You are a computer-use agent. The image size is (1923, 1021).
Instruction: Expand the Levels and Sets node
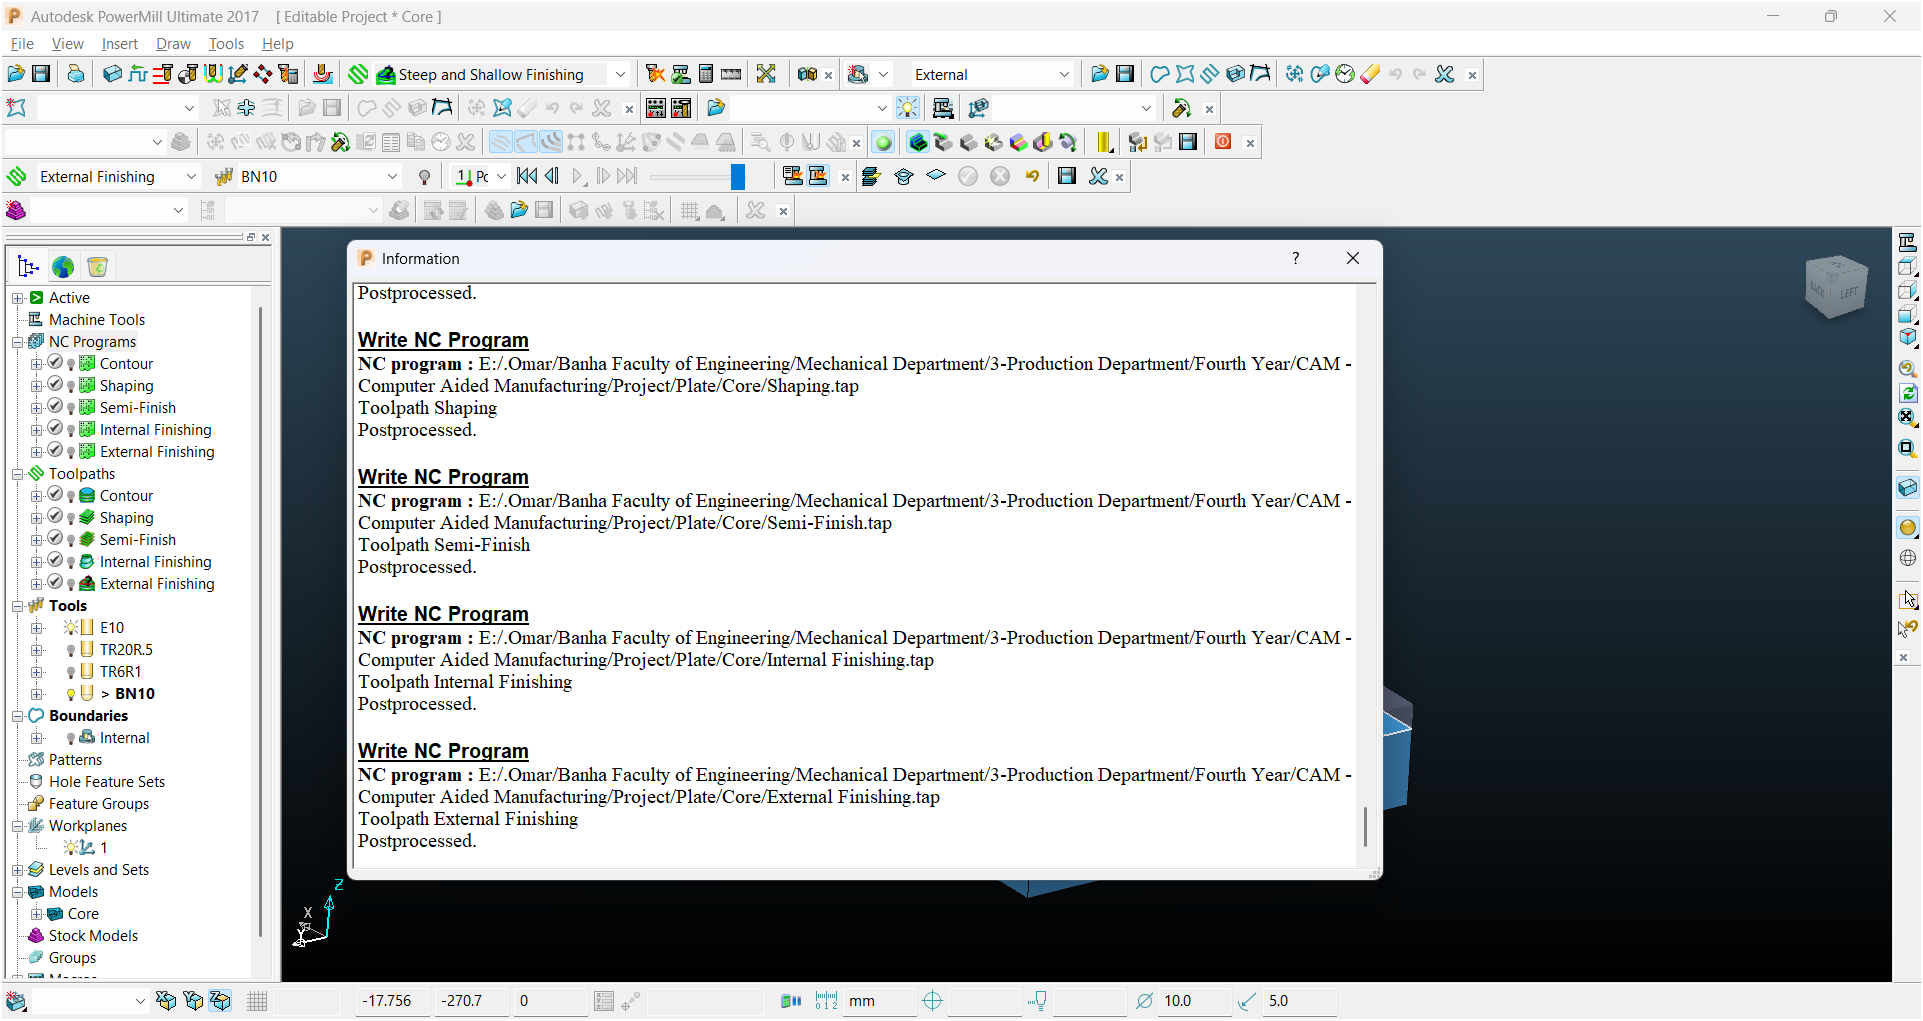pos(17,870)
